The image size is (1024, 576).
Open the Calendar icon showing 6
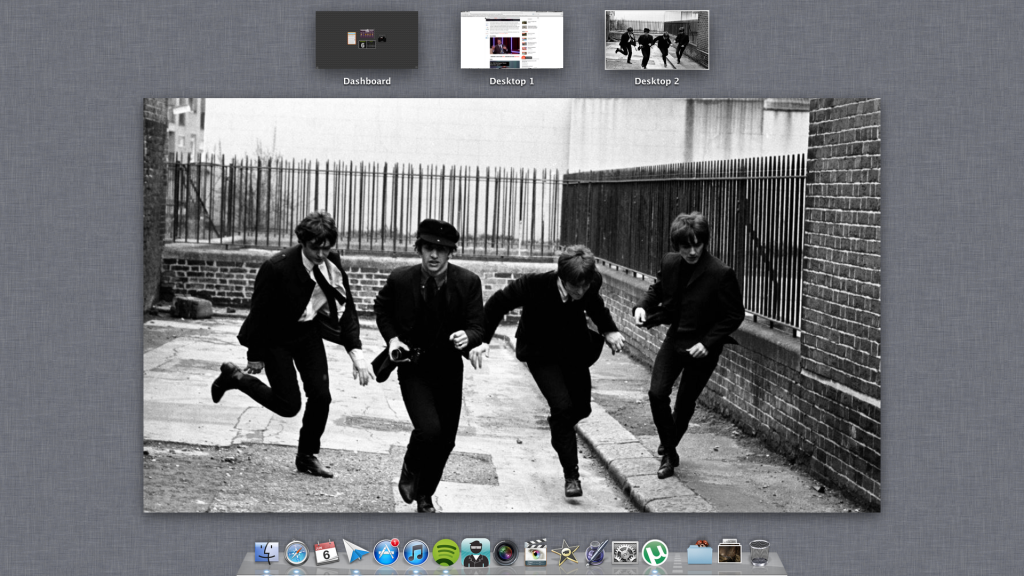[x=326, y=552]
